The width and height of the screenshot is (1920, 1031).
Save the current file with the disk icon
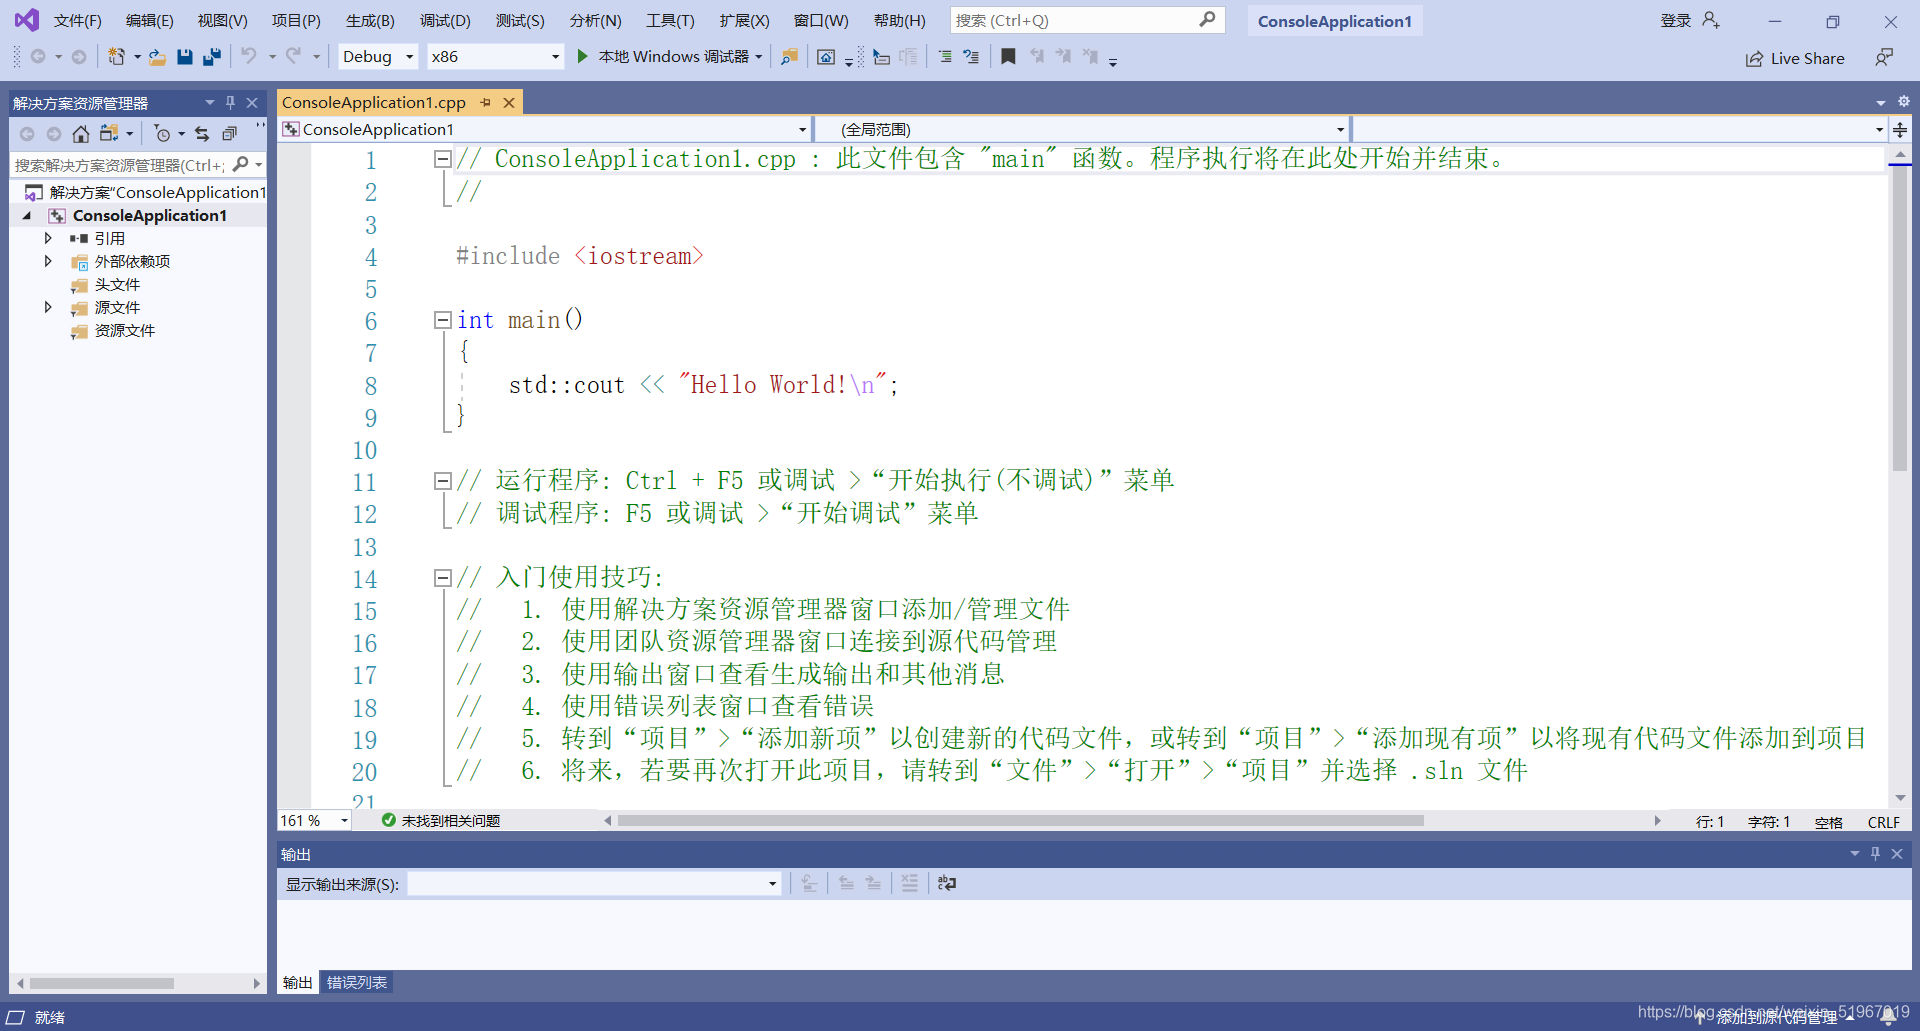(184, 57)
